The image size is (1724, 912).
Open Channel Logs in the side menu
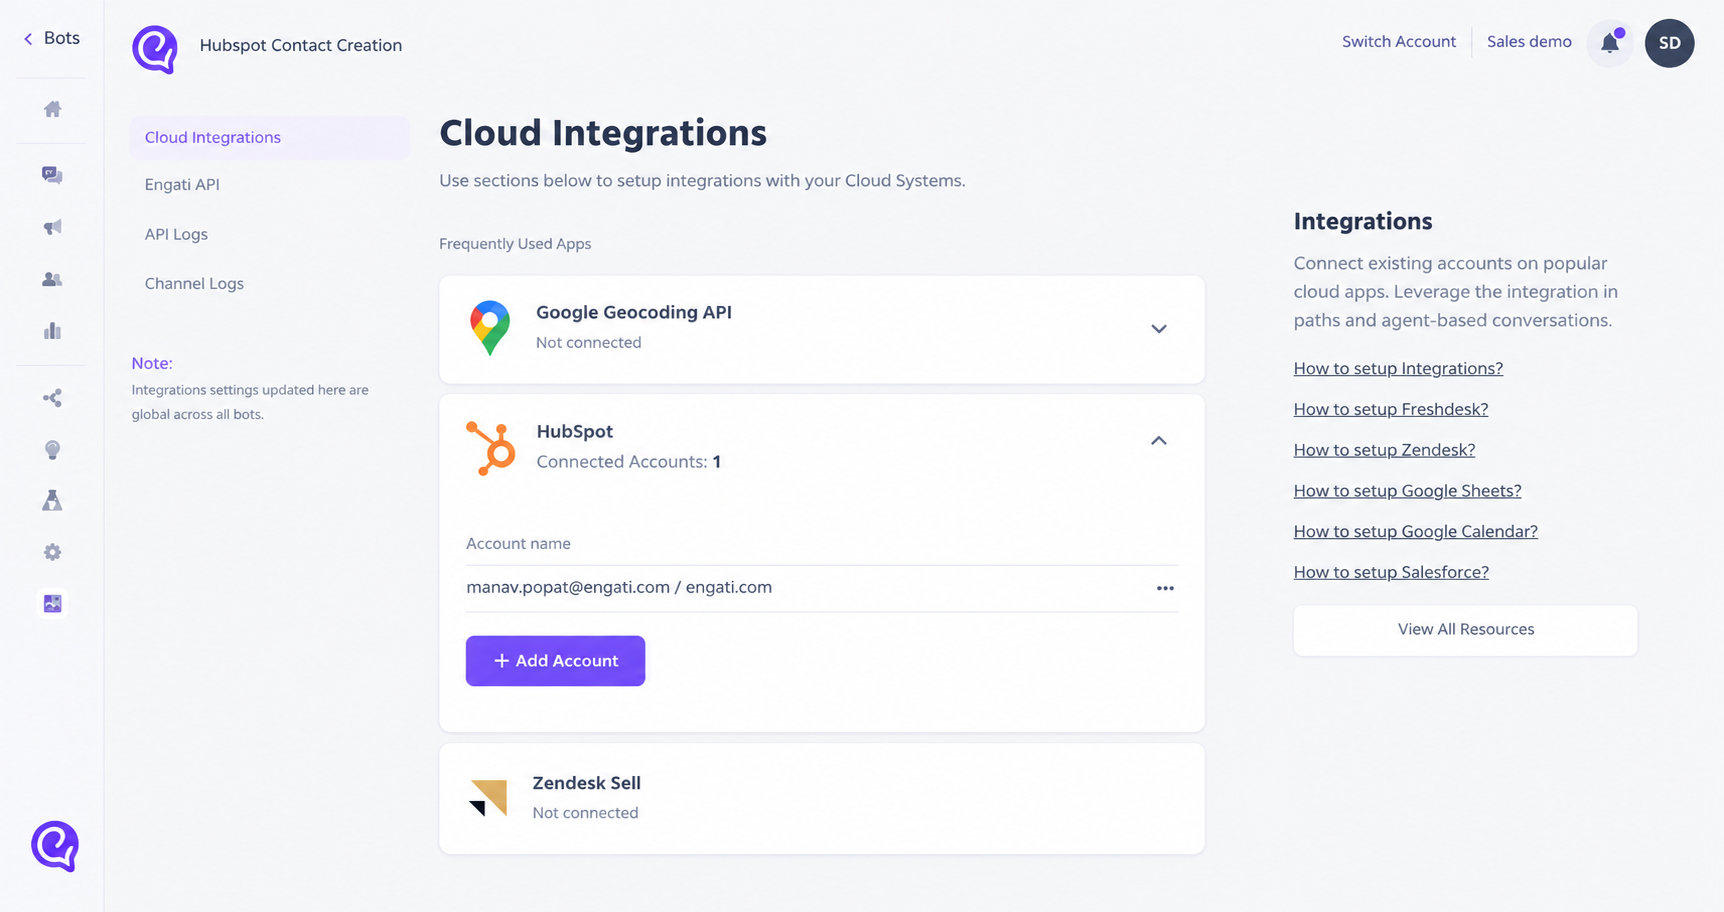(194, 284)
